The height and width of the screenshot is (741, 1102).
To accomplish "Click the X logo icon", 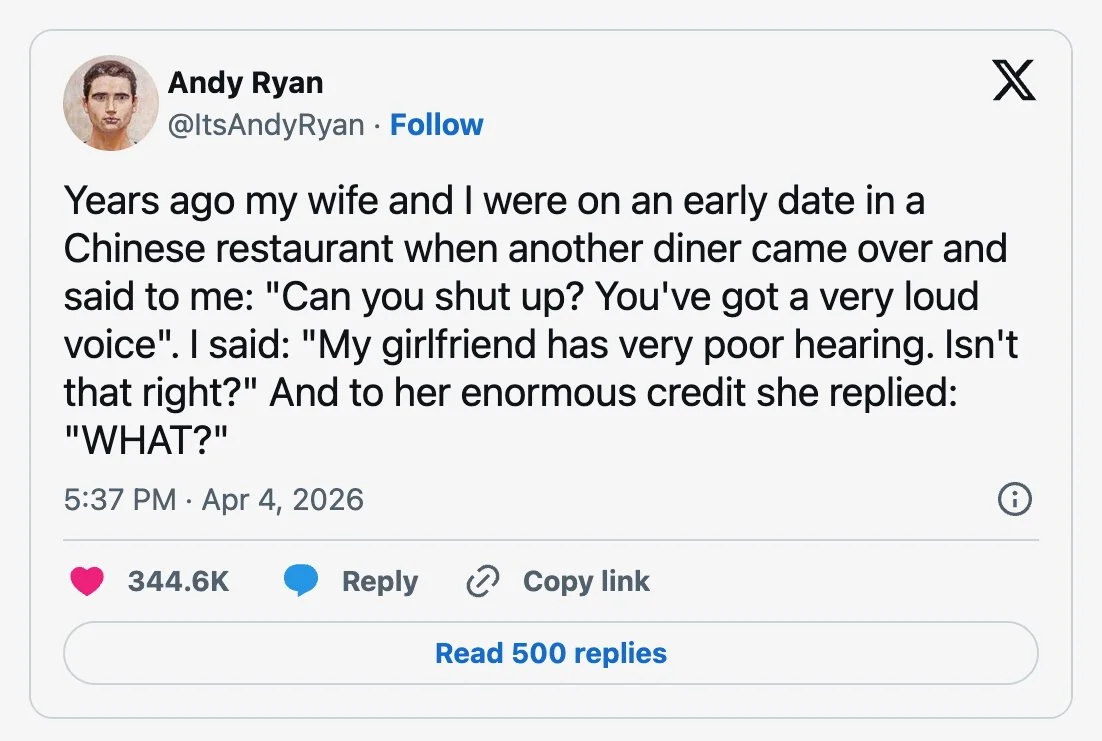I will (1013, 80).
